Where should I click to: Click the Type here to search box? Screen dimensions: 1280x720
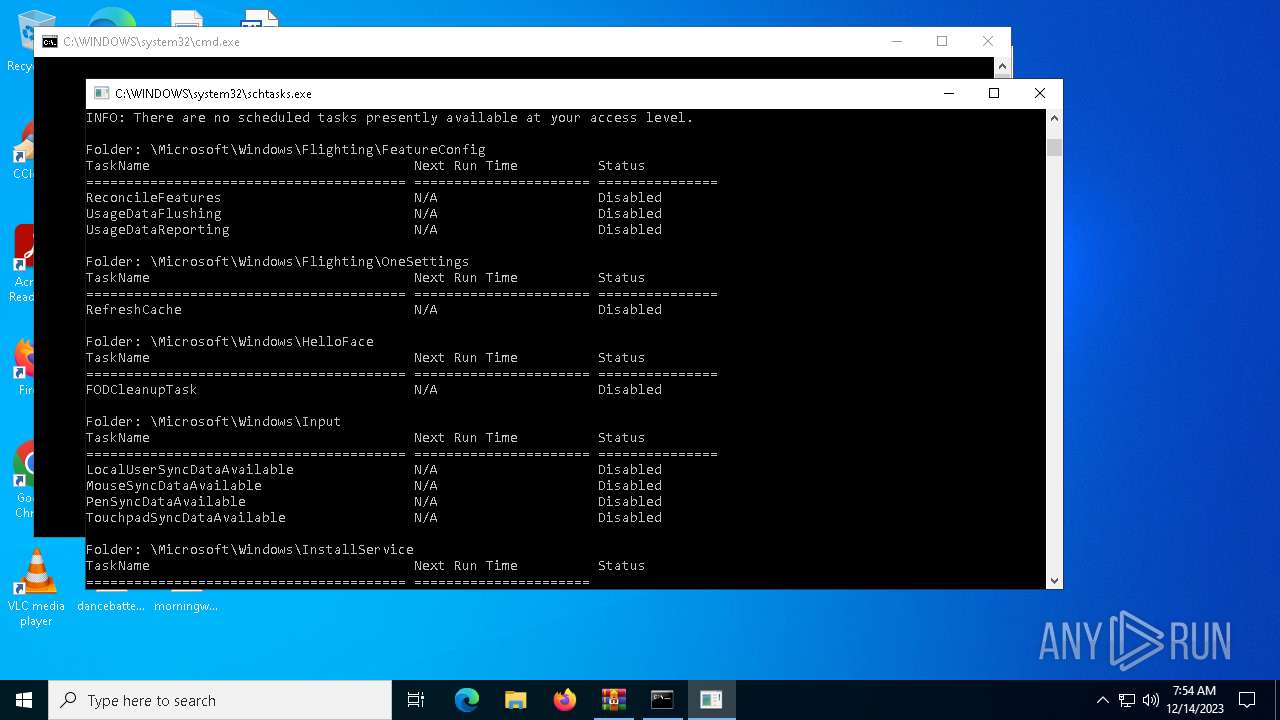(x=220, y=700)
